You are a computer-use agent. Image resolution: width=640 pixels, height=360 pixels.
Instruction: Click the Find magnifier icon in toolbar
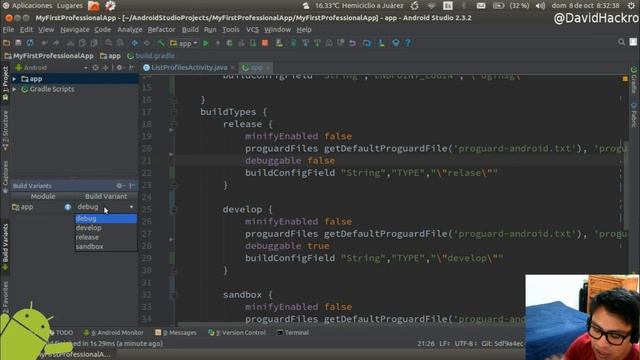pos(108,43)
